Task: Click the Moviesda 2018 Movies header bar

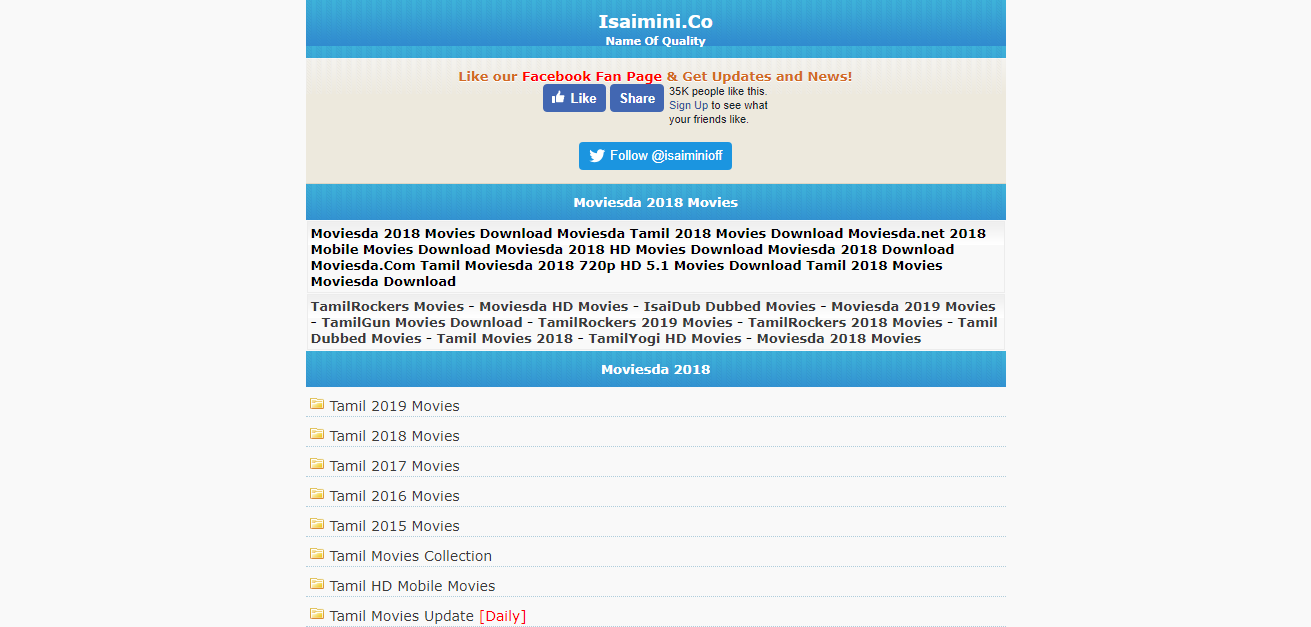Action: (x=656, y=202)
